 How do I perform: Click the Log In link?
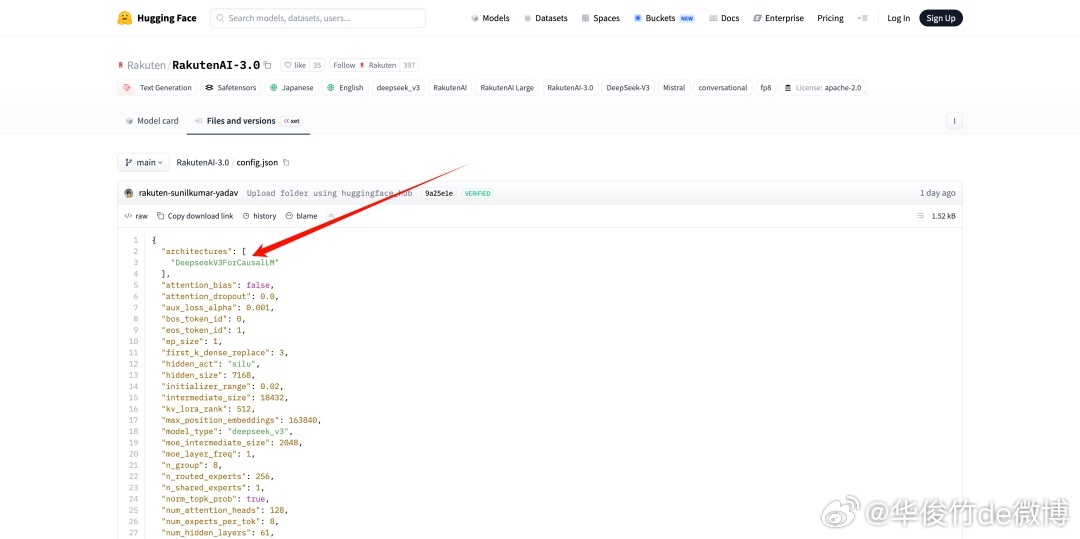[898, 19]
